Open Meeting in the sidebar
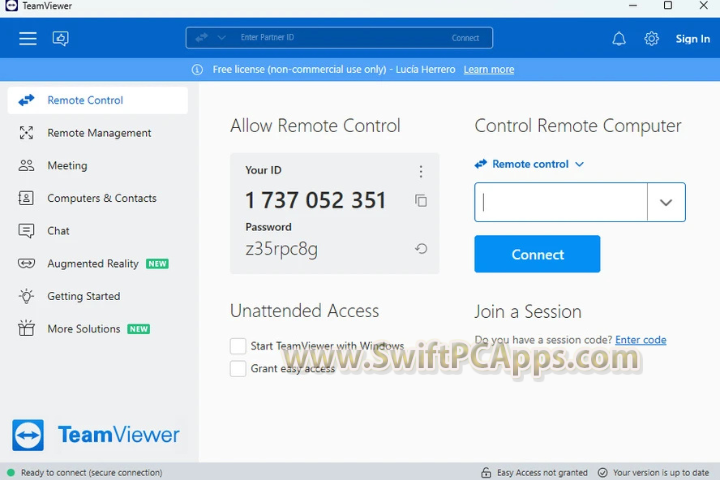The height and width of the screenshot is (480, 720). coord(98,165)
